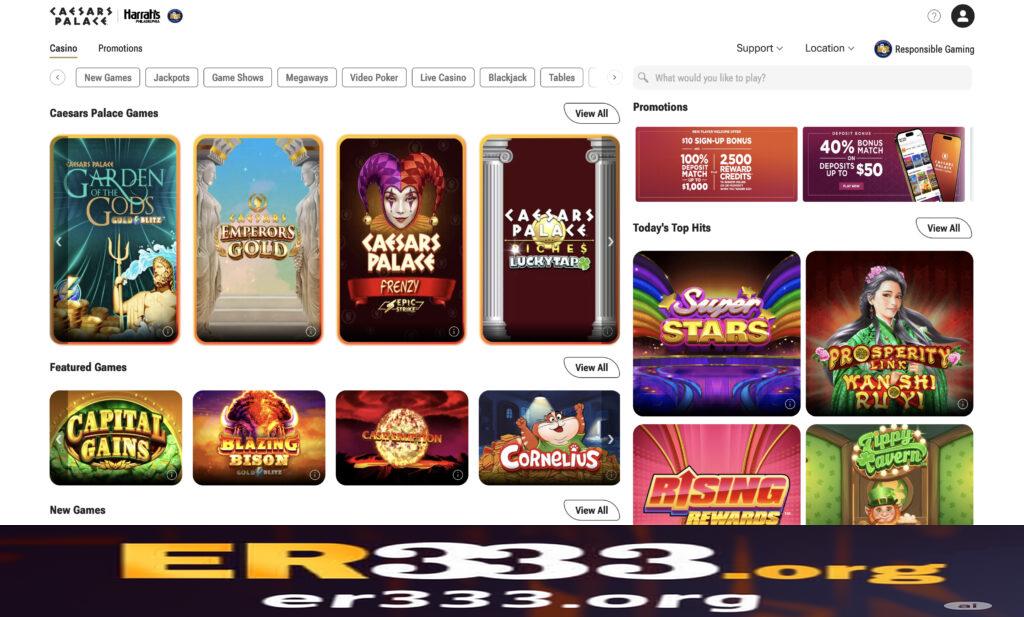Image resolution: width=1024 pixels, height=617 pixels.
Task: Advance Featured Games carousel with right chevron
Action: click(611, 439)
